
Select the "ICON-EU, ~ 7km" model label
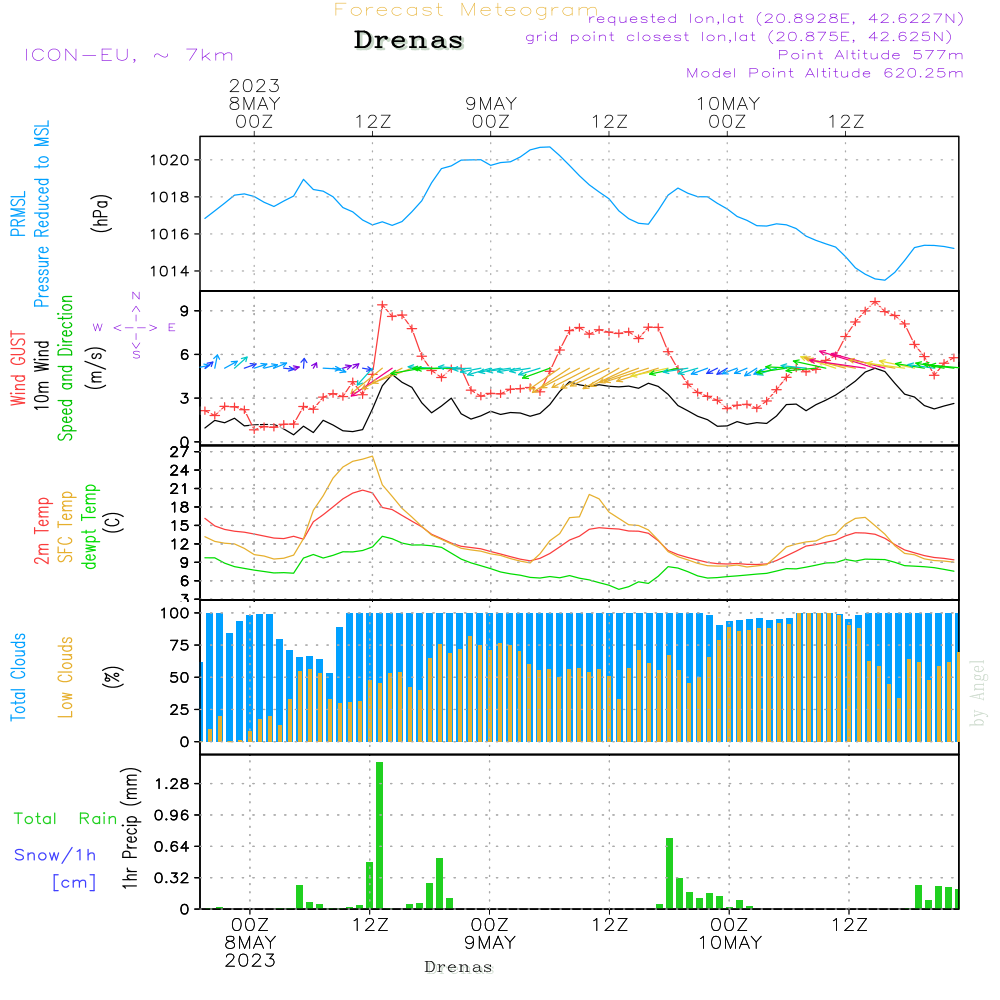click(x=129, y=55)
